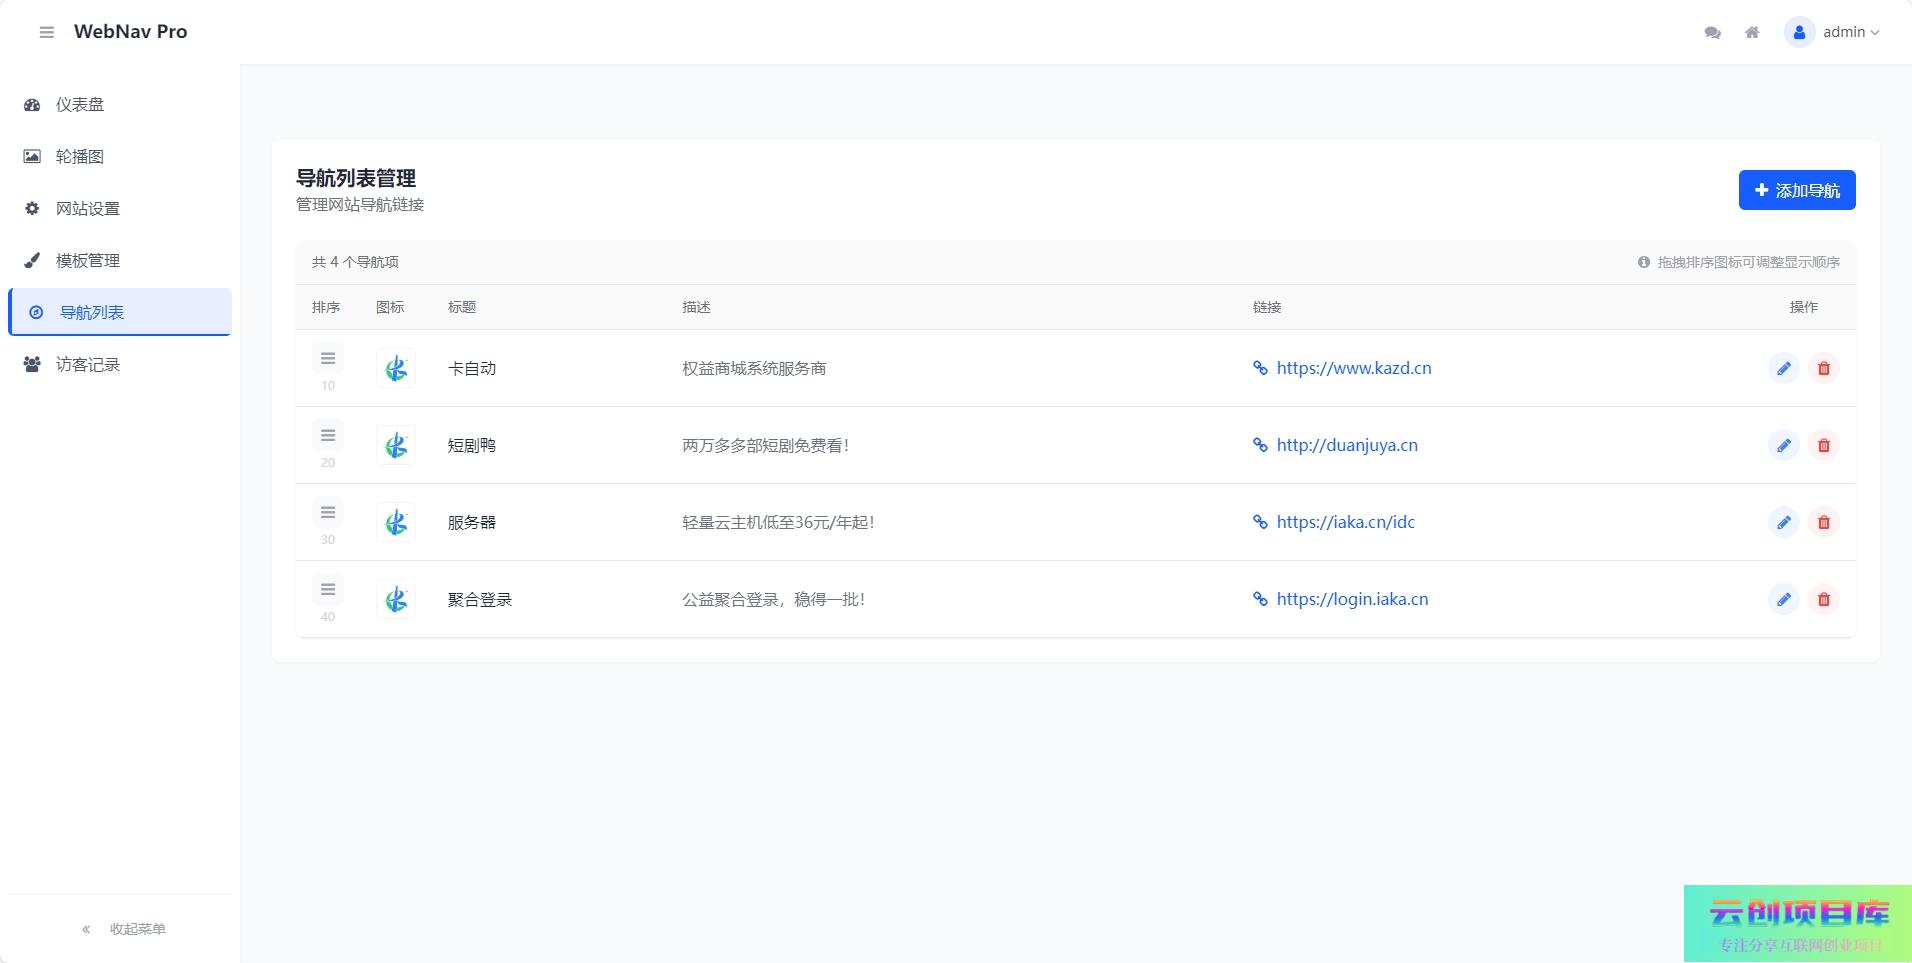
Task: Open 访客记录 sidebar item
Action: (x=88, y=364)
